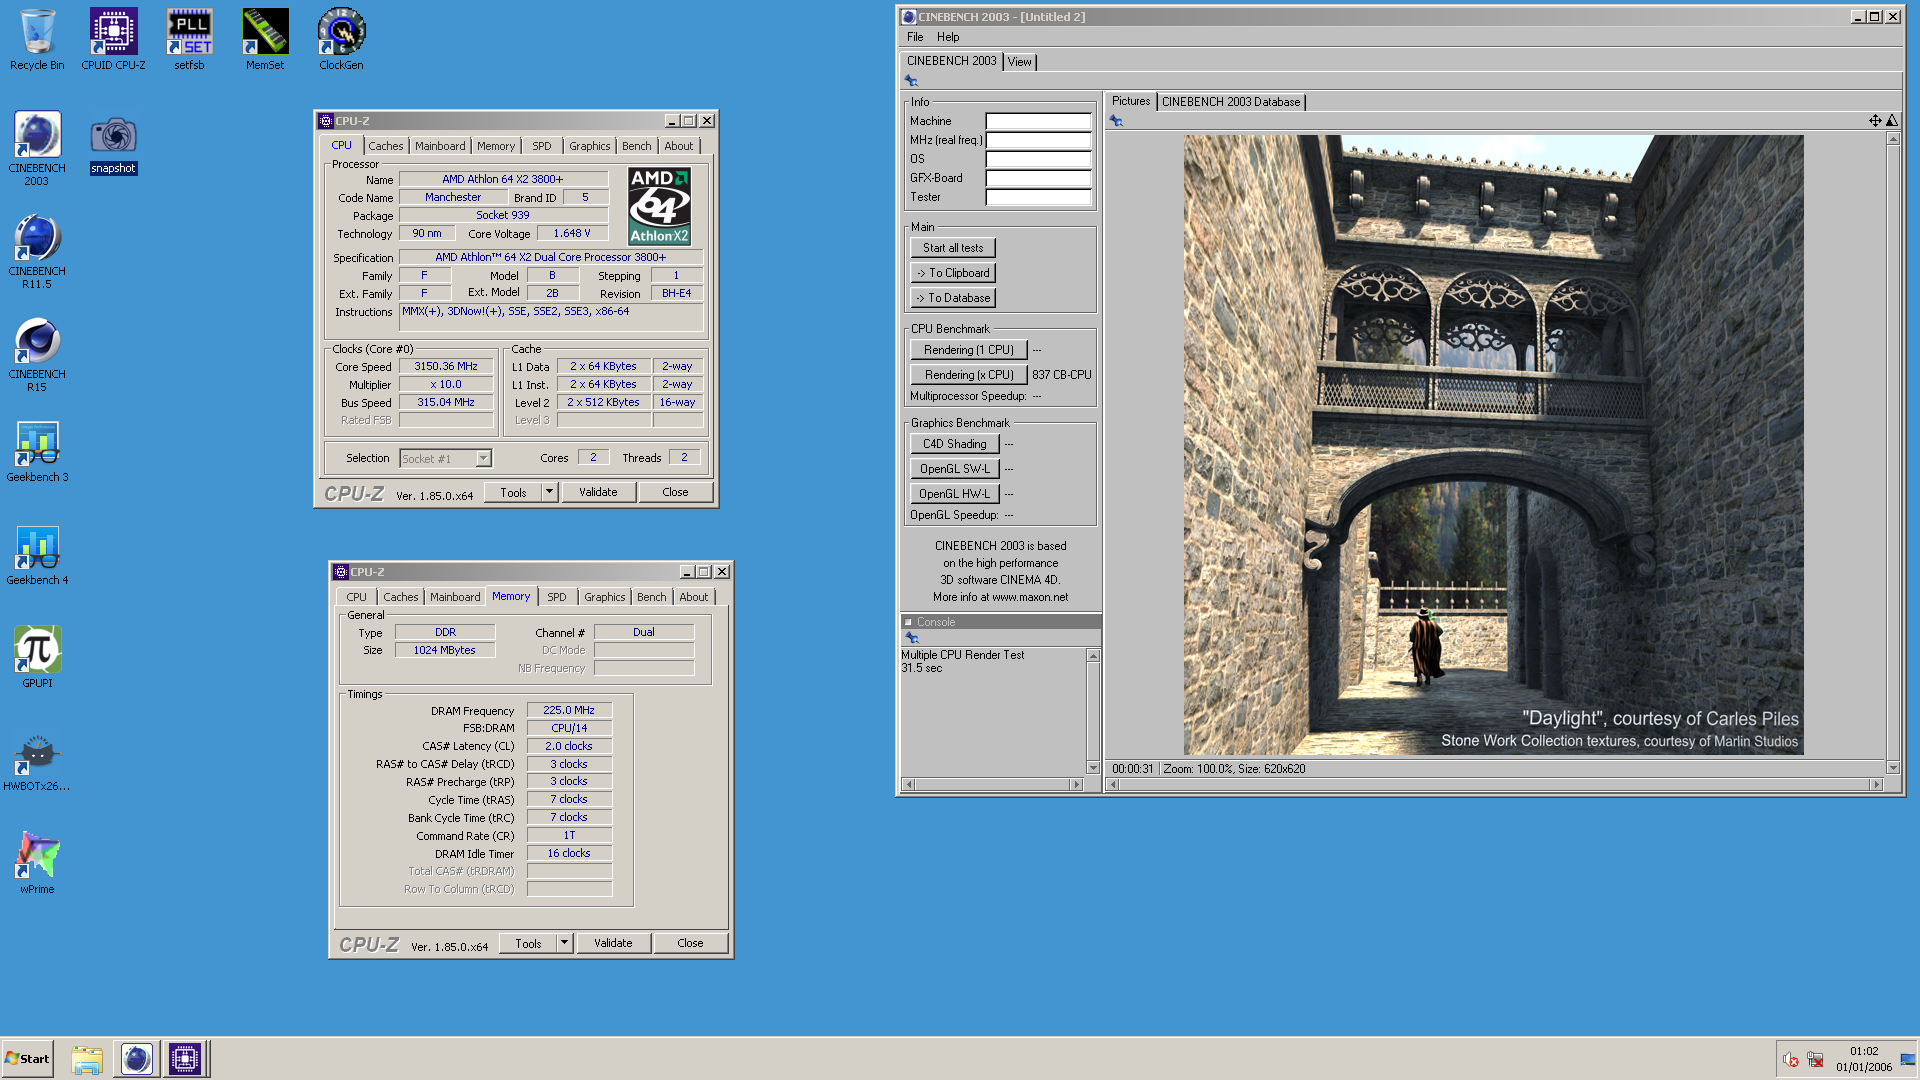
Task: Click console vertical scrollbar down arrow
Action: tap(1093, 768)
